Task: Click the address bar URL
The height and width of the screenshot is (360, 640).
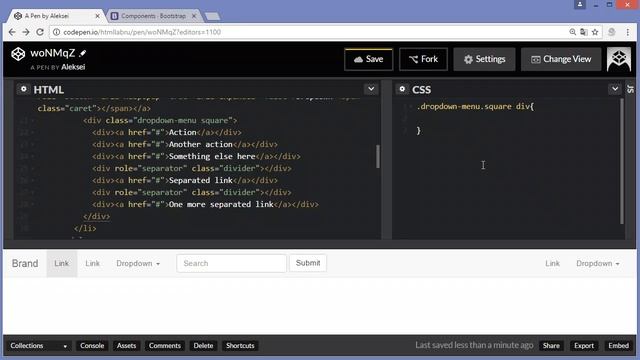Action: pyautogui.click(x=142, y=32)
